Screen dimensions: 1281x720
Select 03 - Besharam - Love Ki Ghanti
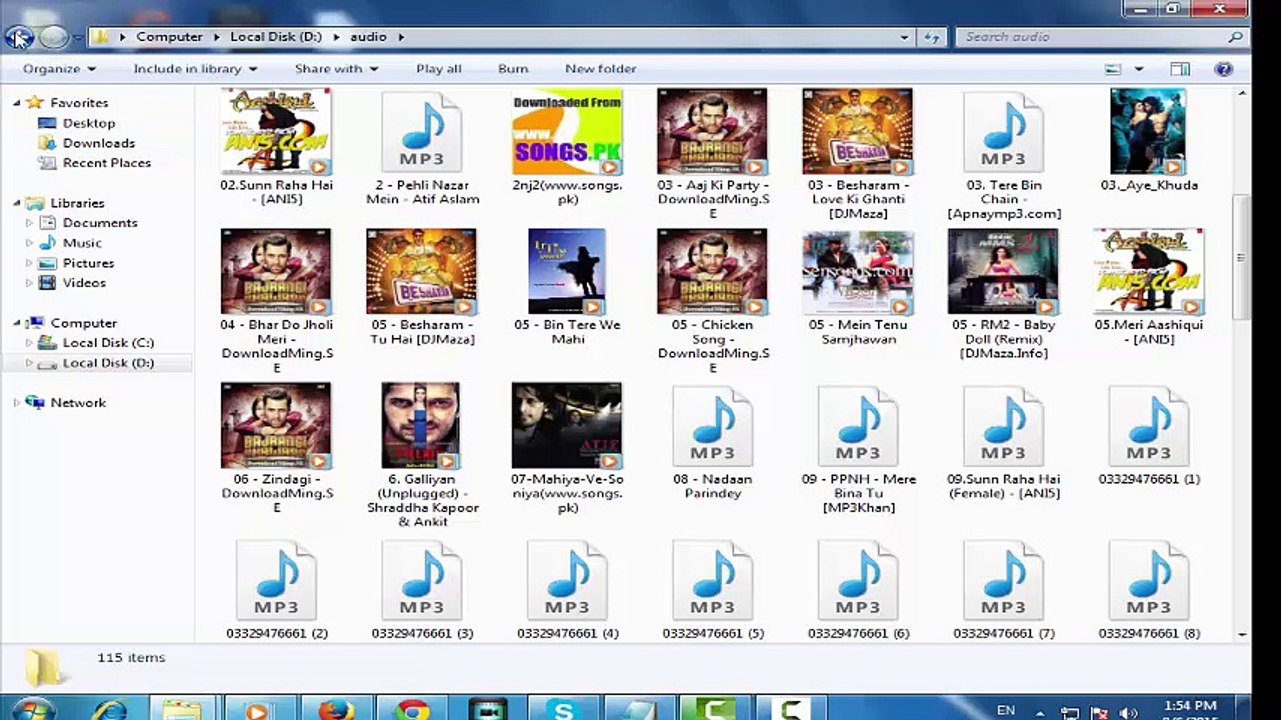coord(858,132)
